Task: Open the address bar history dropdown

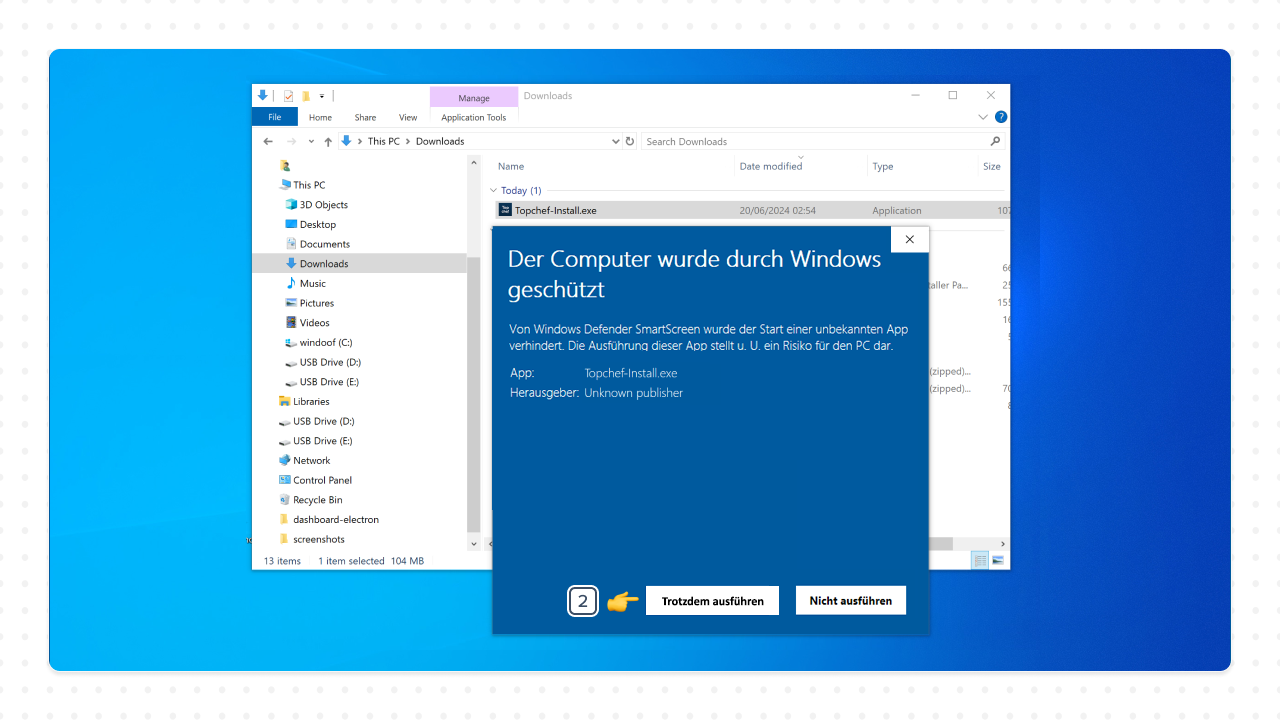Action: [x=615, y=141]
